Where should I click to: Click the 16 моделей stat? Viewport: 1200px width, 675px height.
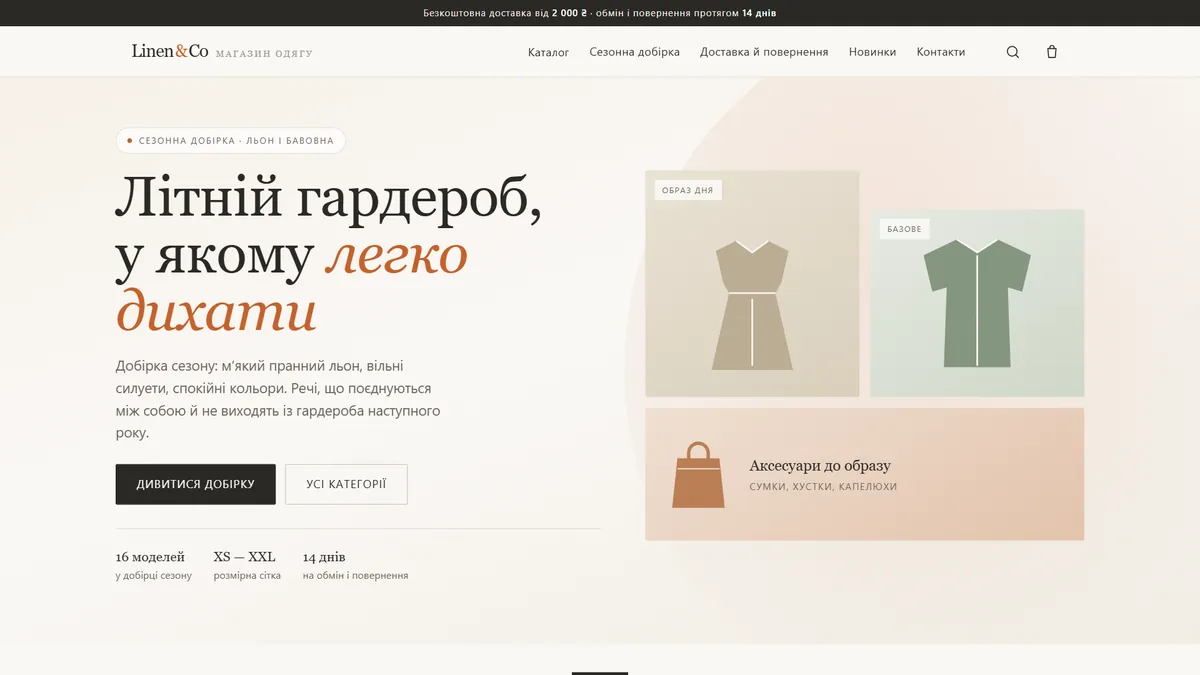pos(153,565)
